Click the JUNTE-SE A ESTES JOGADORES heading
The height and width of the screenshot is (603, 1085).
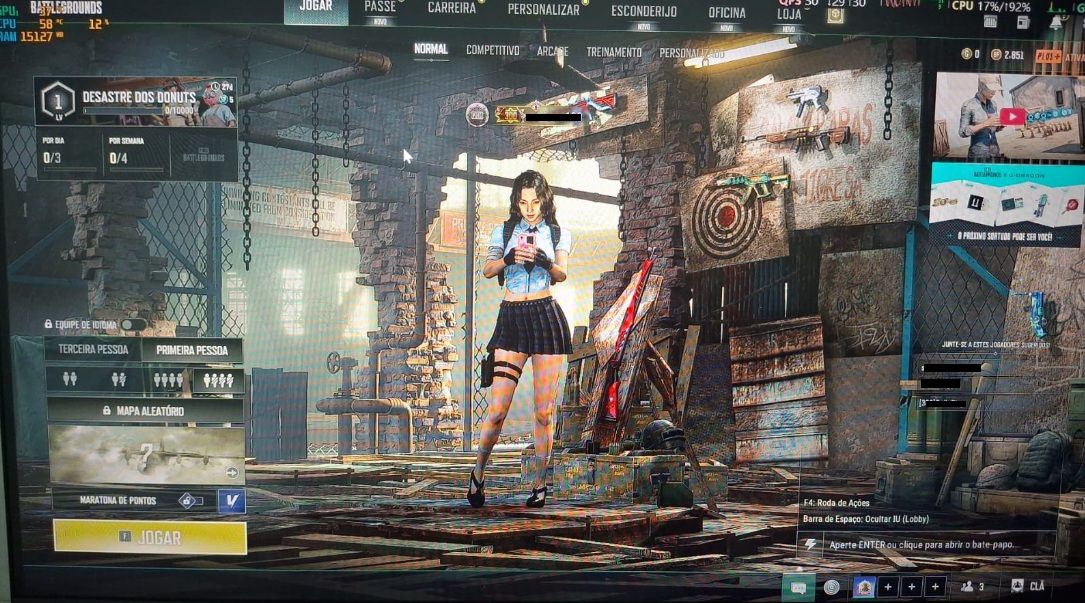[x=995, y=344]
